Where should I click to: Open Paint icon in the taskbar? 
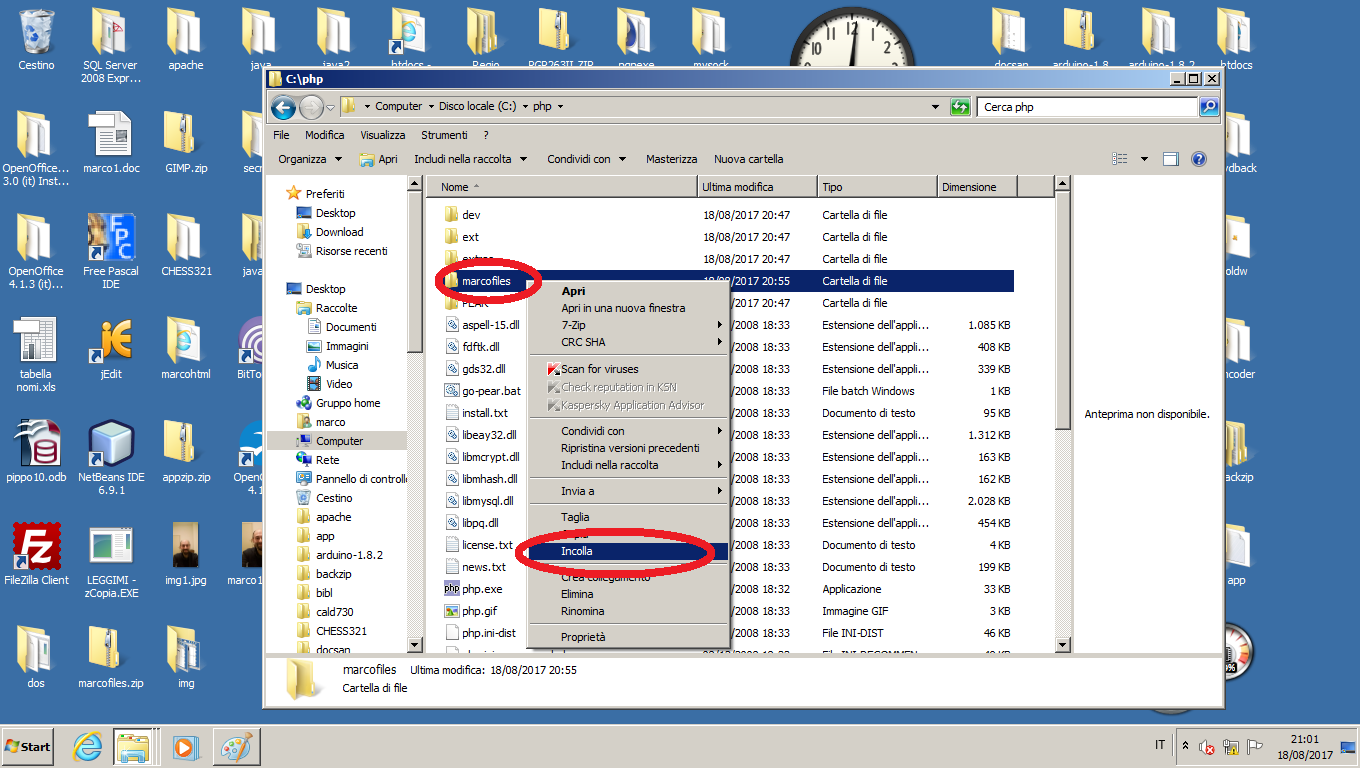pyautogui.click(x=235, y=747)
